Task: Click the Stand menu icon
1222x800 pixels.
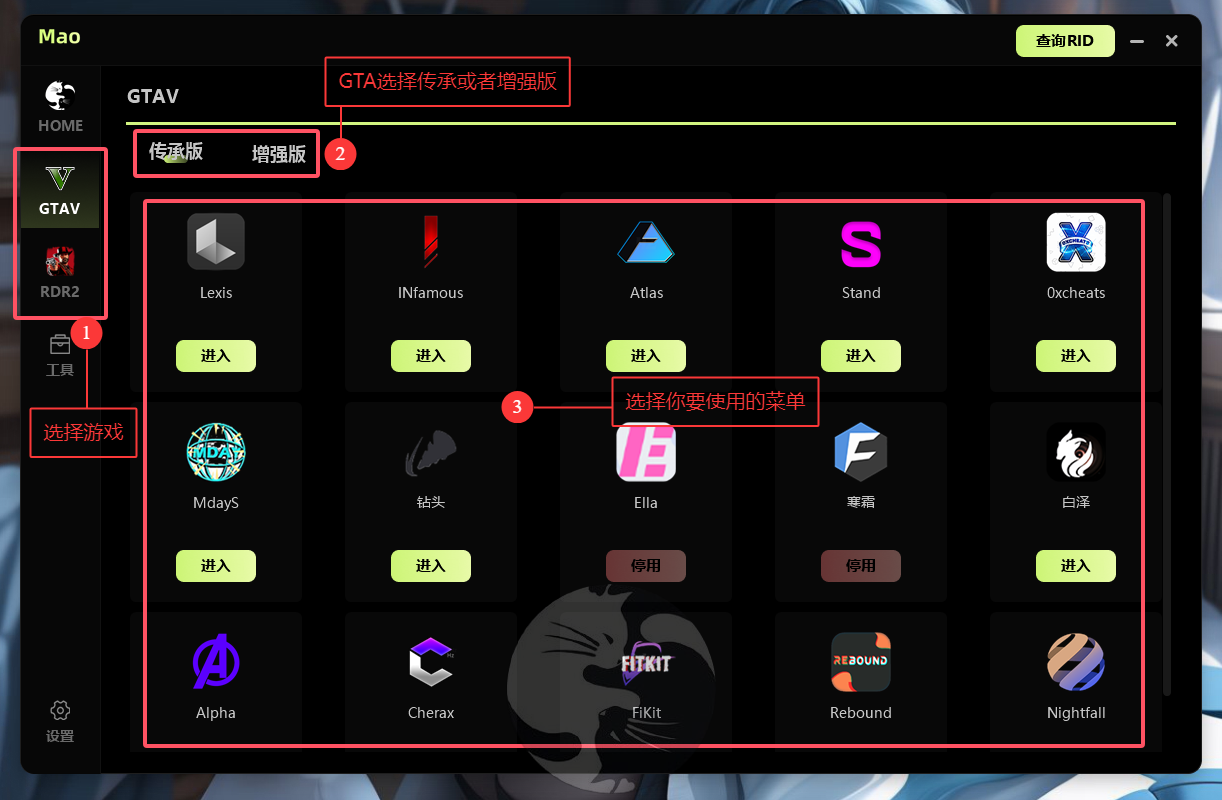Action: (861, 245)
